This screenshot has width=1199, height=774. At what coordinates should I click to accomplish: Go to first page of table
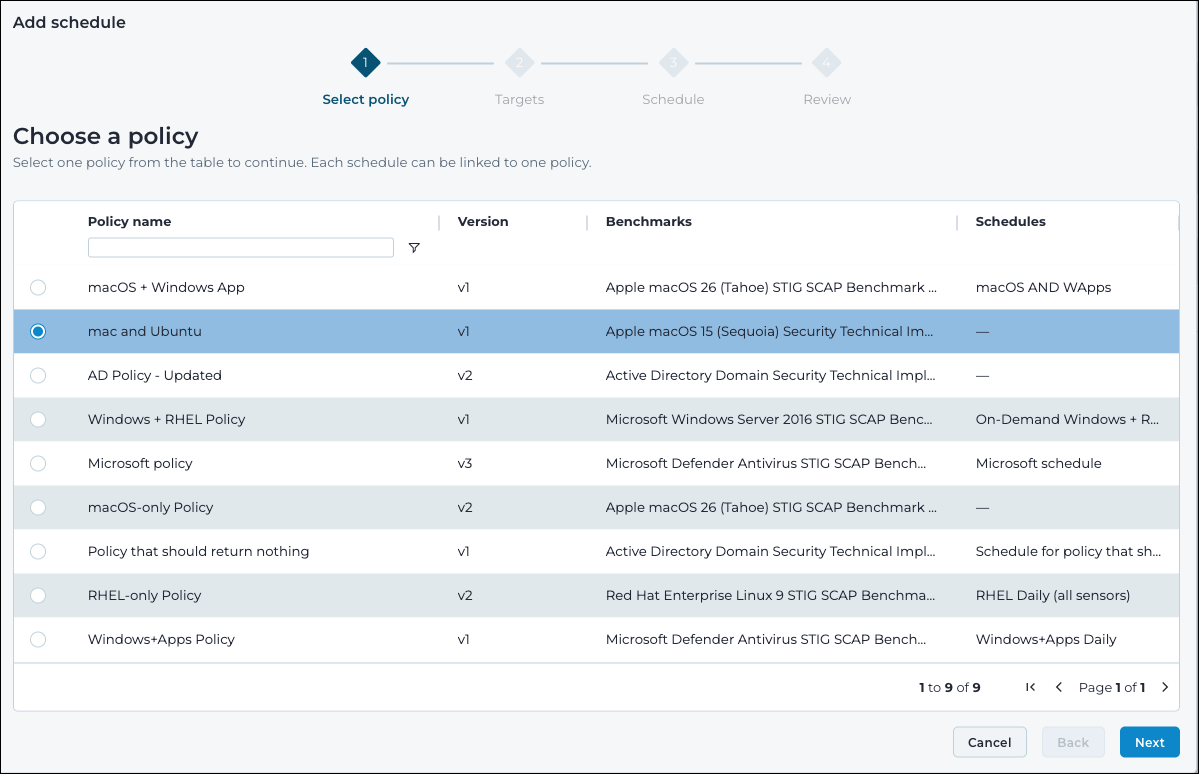click(x=1030, y=687)
